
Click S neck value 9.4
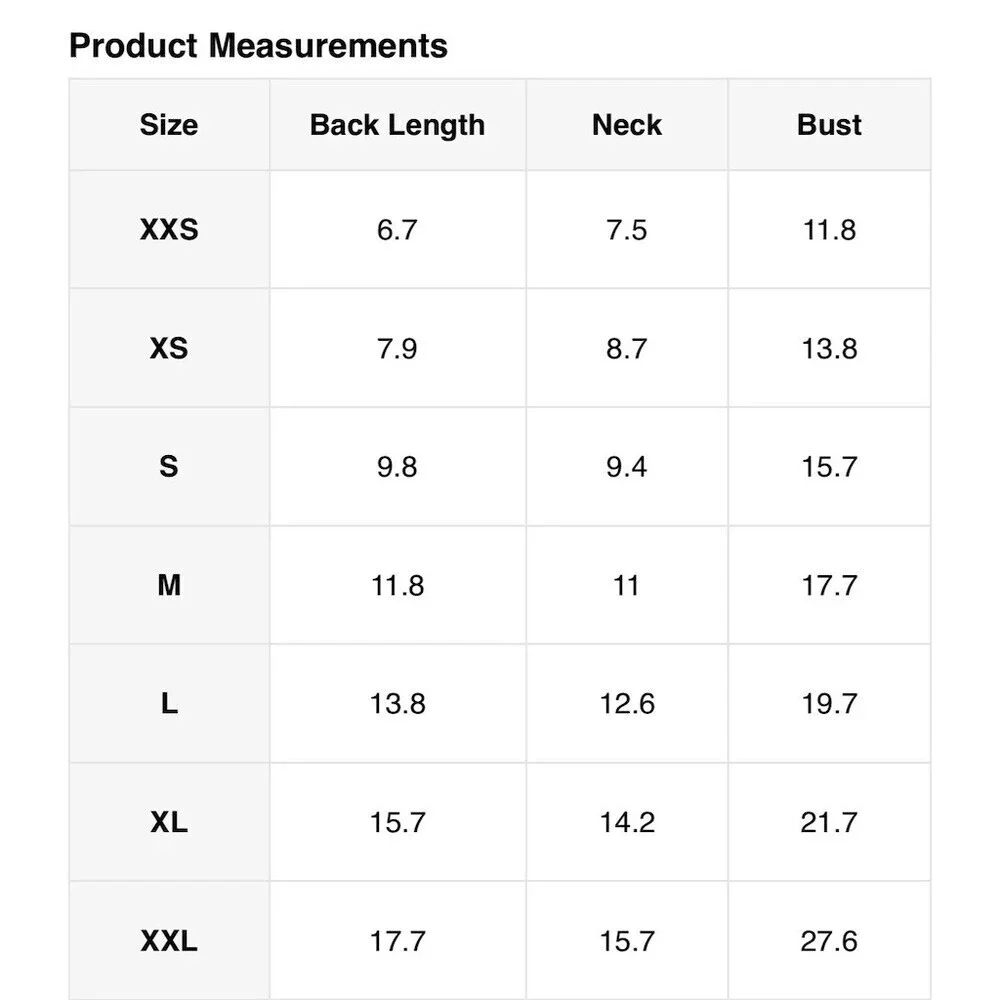point(627,466)
